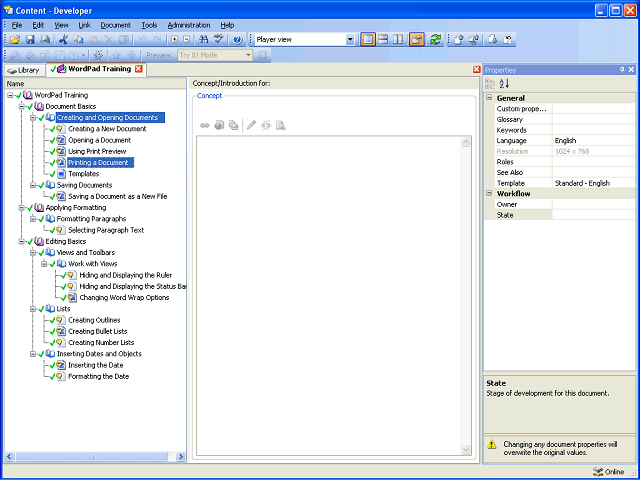Image resolution: width=640 pixels, height=480 pixels.
Task: Select Saving a Document as a New File
Action: tap(118, 196)
